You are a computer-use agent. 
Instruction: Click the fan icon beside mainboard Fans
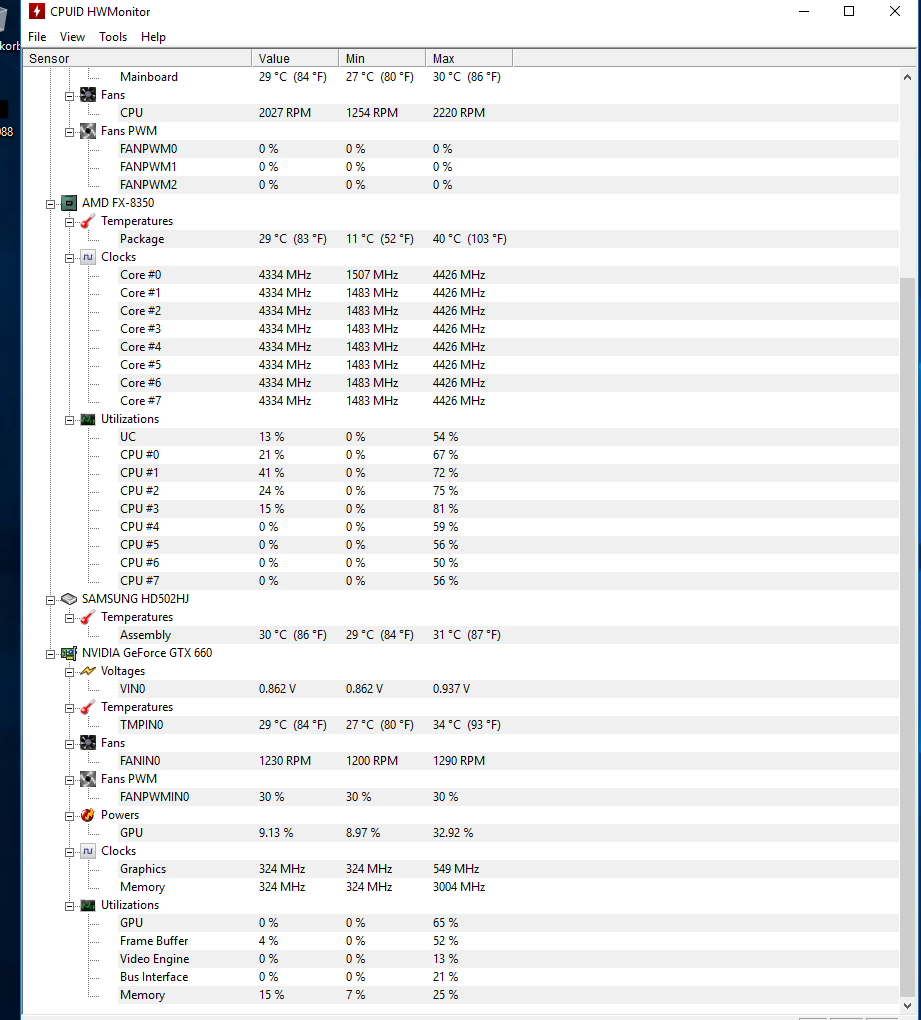(x=88, y=95)
